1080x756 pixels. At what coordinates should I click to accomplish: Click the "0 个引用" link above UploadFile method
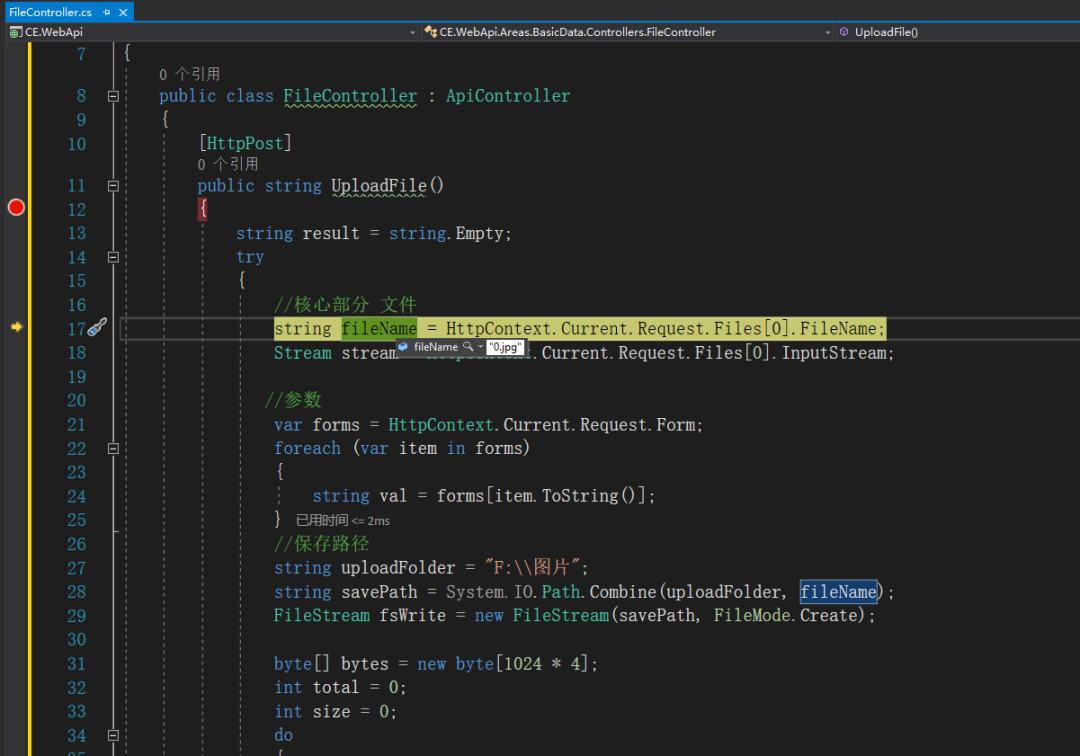coord(227,164)
